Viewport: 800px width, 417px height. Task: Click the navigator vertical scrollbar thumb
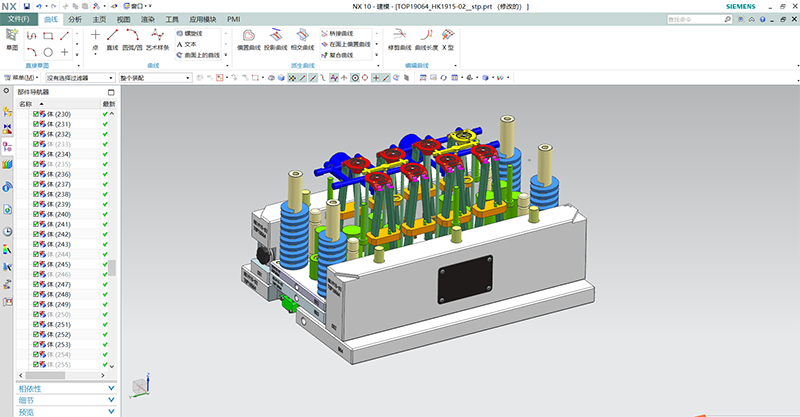click(x=112, y=267)
